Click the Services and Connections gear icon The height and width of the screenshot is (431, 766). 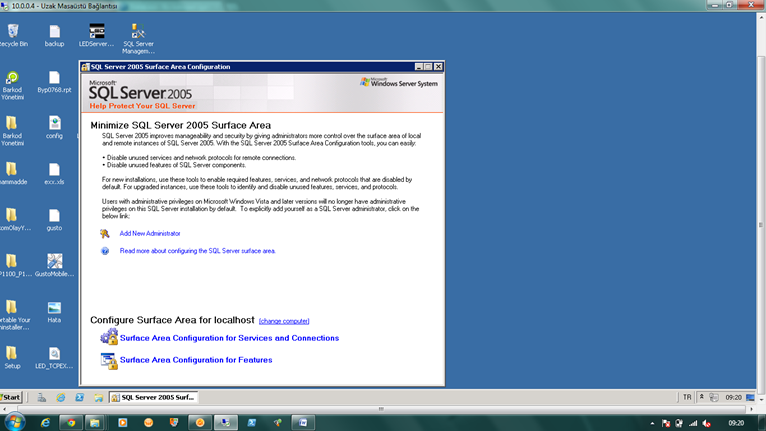click(109, 337)
